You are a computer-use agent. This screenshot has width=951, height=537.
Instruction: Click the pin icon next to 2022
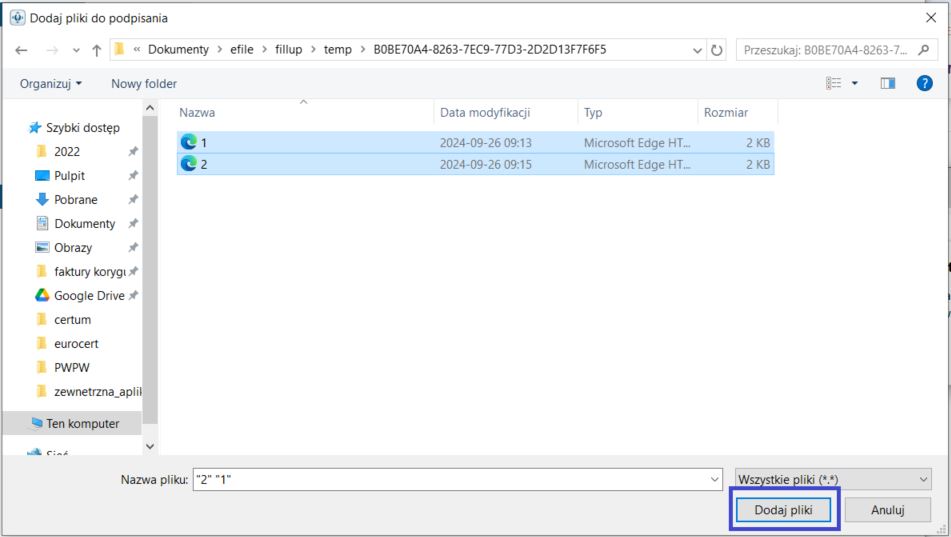pyautogui.click(x=133, y=152)
